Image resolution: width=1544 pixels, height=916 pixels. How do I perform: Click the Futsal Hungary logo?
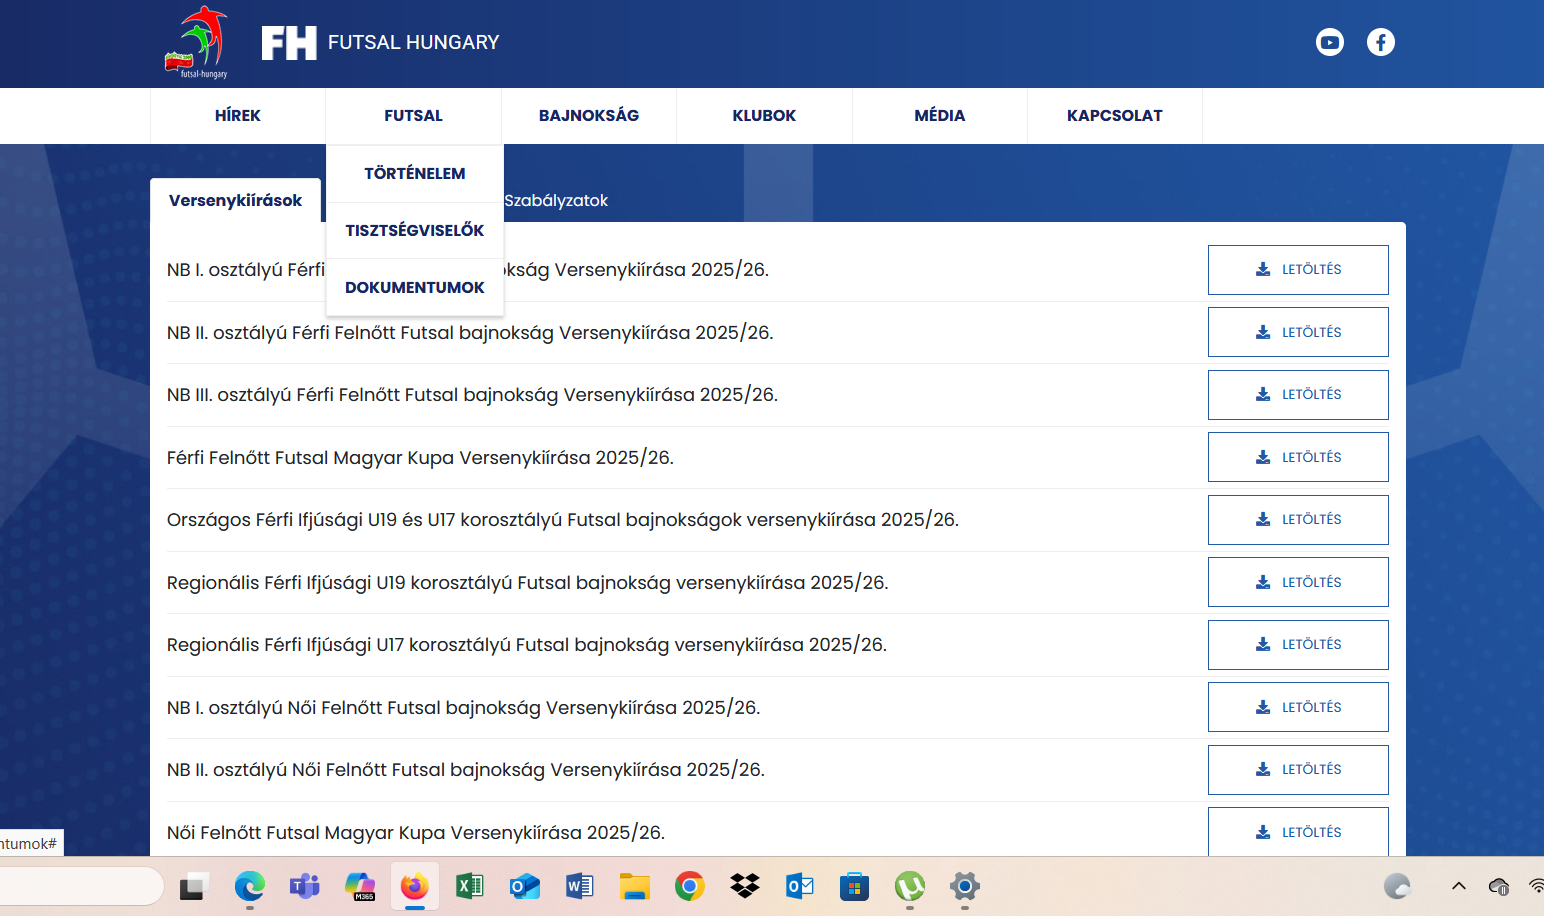(x=197, y=42)
